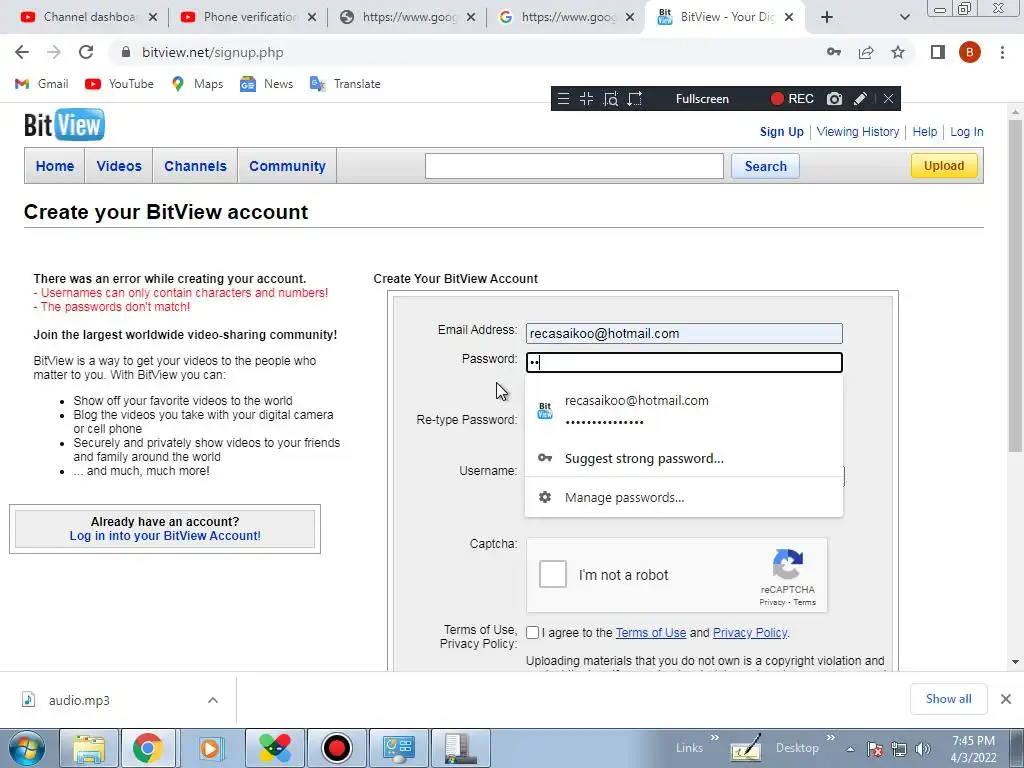
Task: Start recording with the REC button
Action: pyautogui.click(x=792, y=99)
